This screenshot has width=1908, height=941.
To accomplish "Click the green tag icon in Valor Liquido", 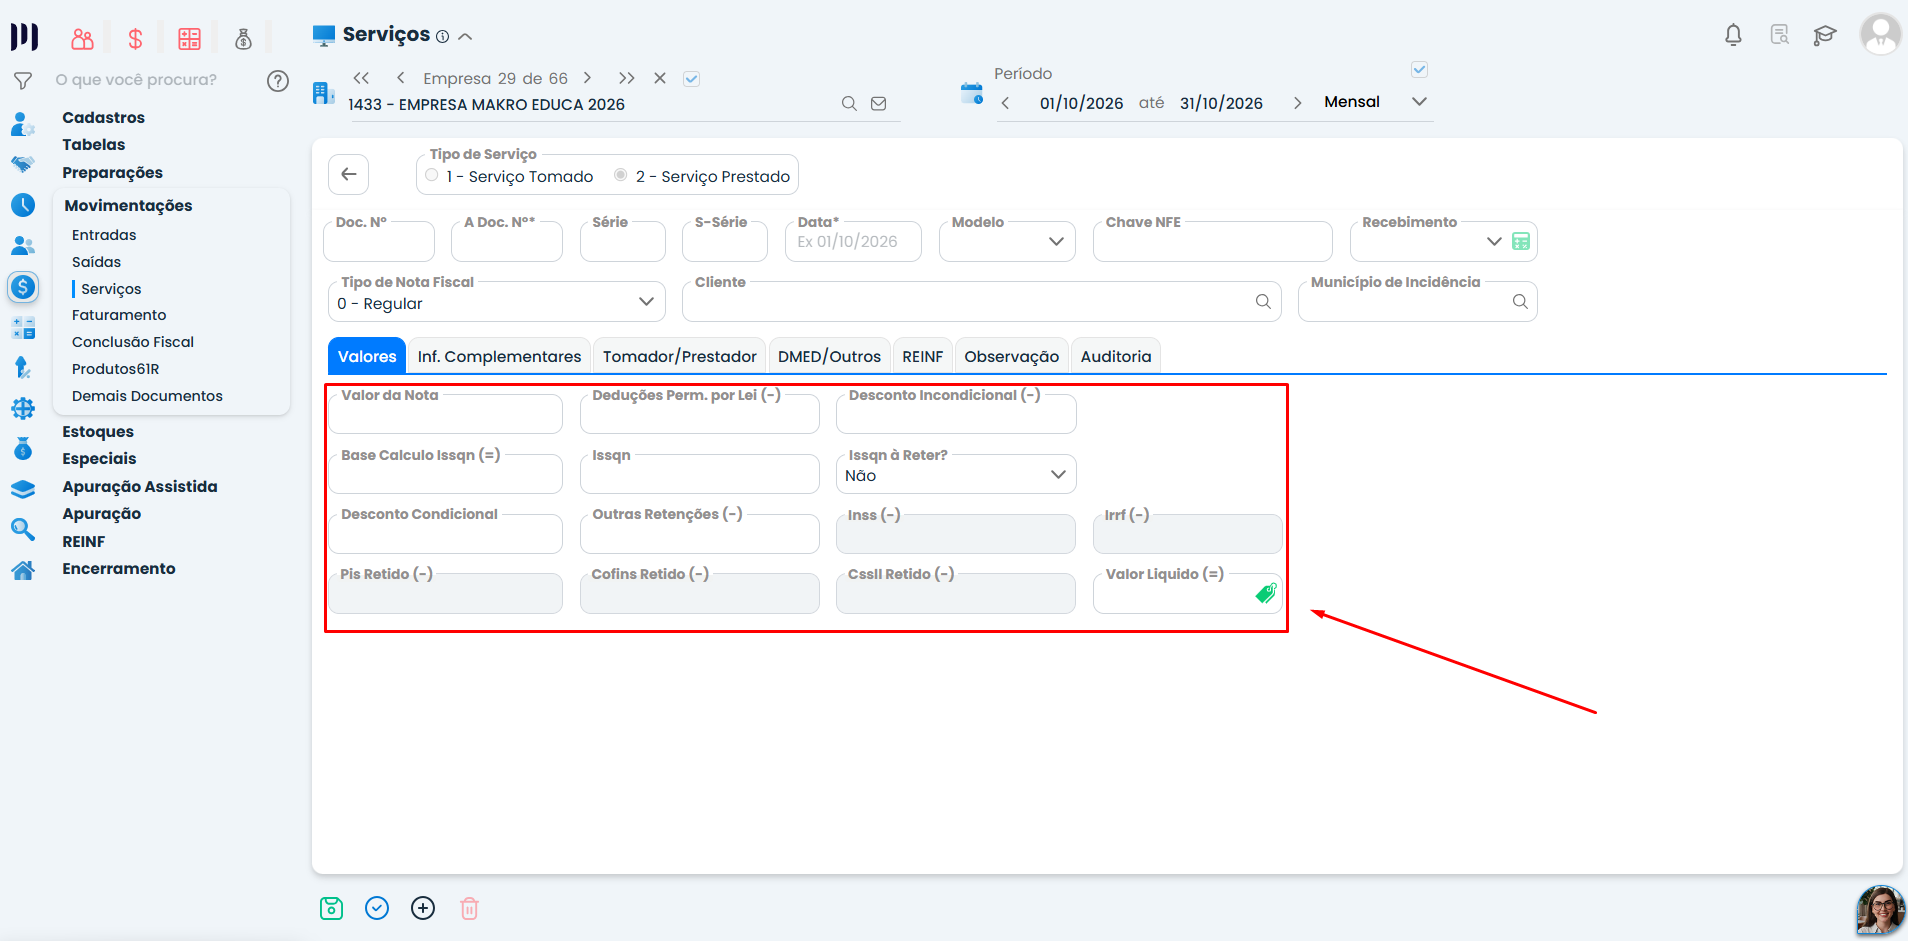I will pyautogui.click(x=1266, y=593).
